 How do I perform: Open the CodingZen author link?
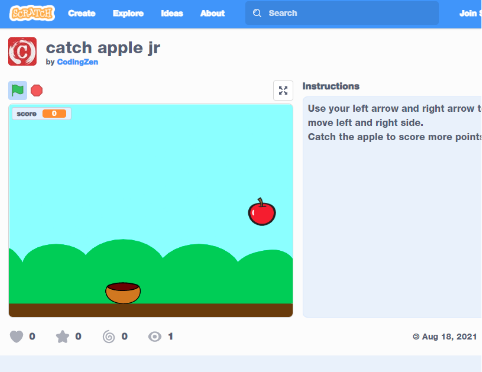(x=77, y=62)
